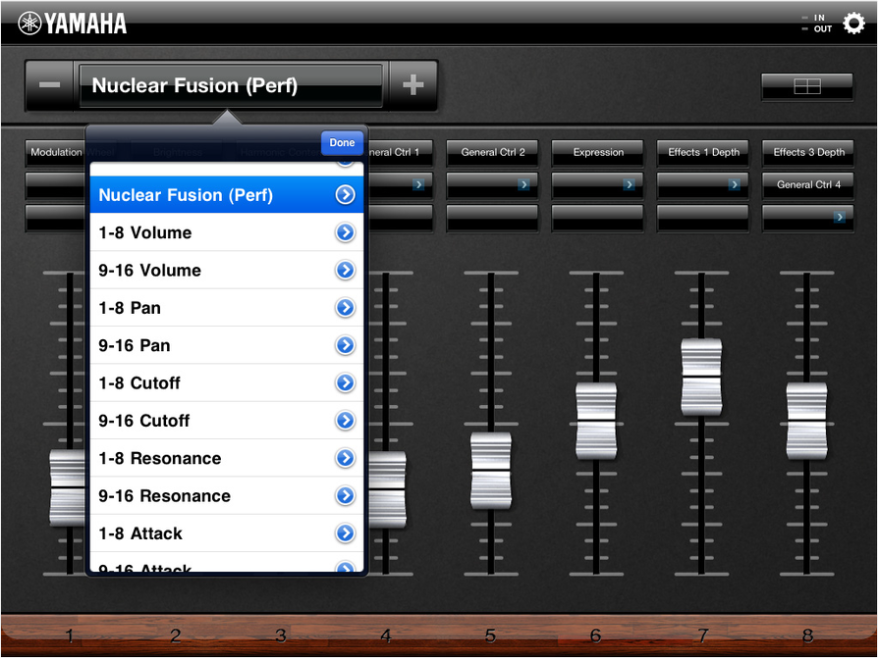Click the plus button beside template name
Screen dimensions: 878x658
pyautogui.click(x=413, y=85)
